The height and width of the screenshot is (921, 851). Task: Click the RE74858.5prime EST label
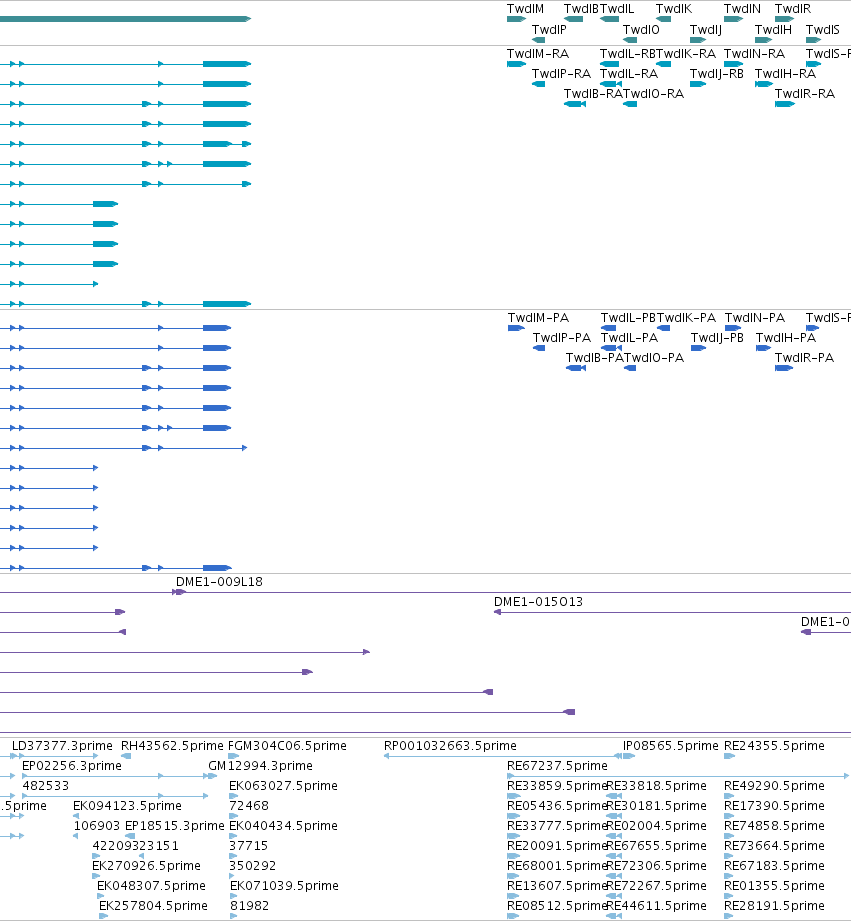click(774, 825)
